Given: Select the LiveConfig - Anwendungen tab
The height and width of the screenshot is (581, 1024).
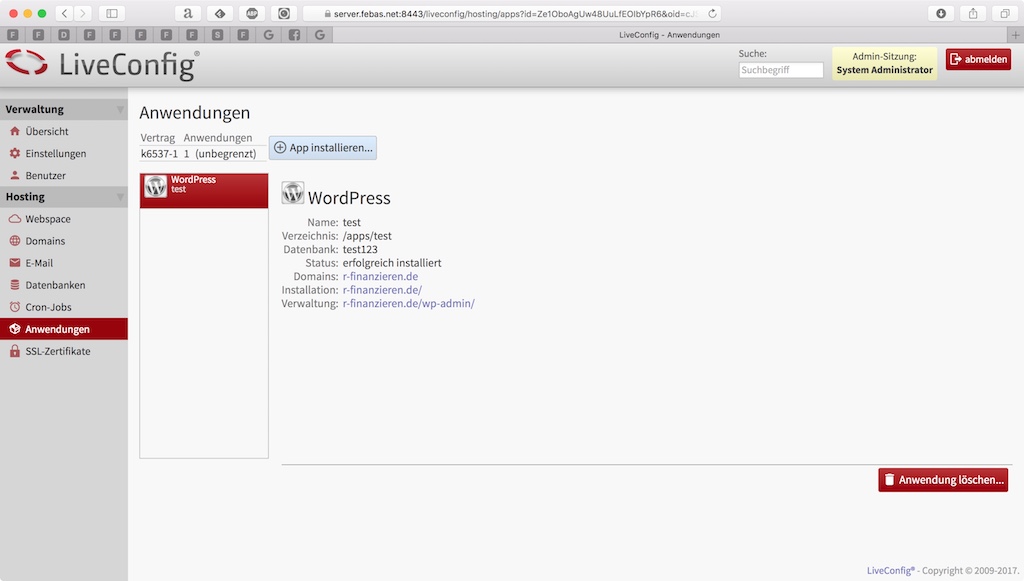Looking at the screenshot, I should tap(669, 35).
